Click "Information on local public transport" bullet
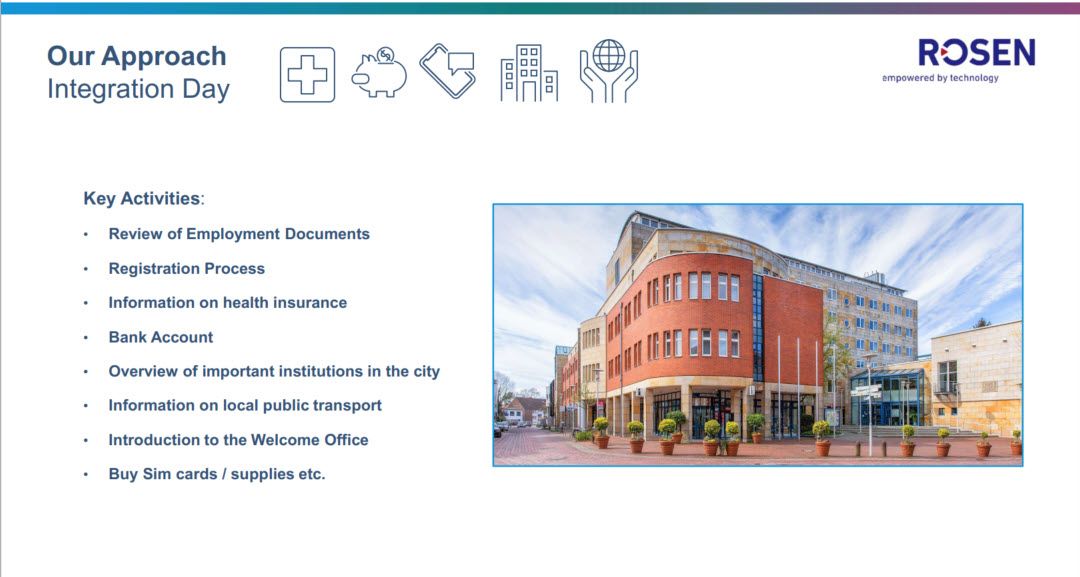 [x=245, y=405]
